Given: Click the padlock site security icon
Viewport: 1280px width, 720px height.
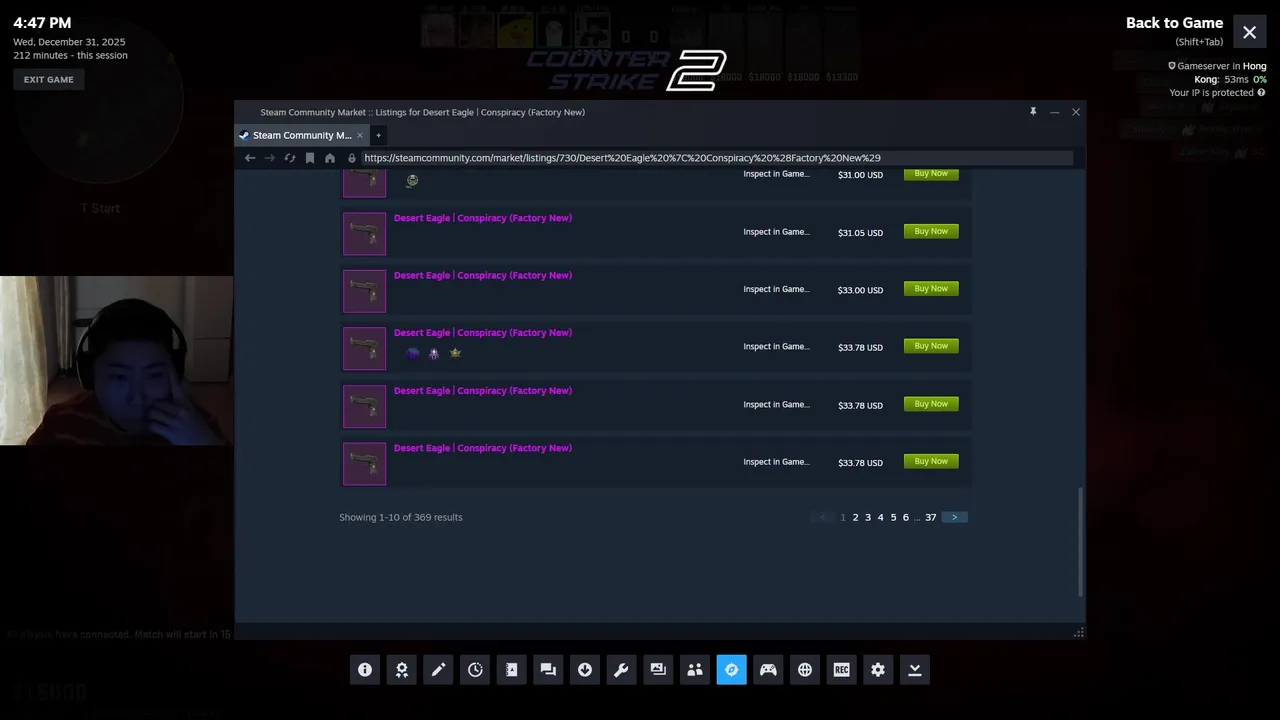Looking at the screenshot, I should [352, 158].
